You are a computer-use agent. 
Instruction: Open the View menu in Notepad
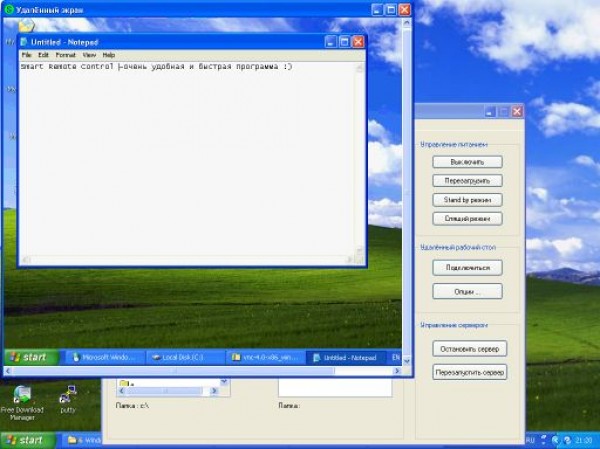[x=89, y=55]
